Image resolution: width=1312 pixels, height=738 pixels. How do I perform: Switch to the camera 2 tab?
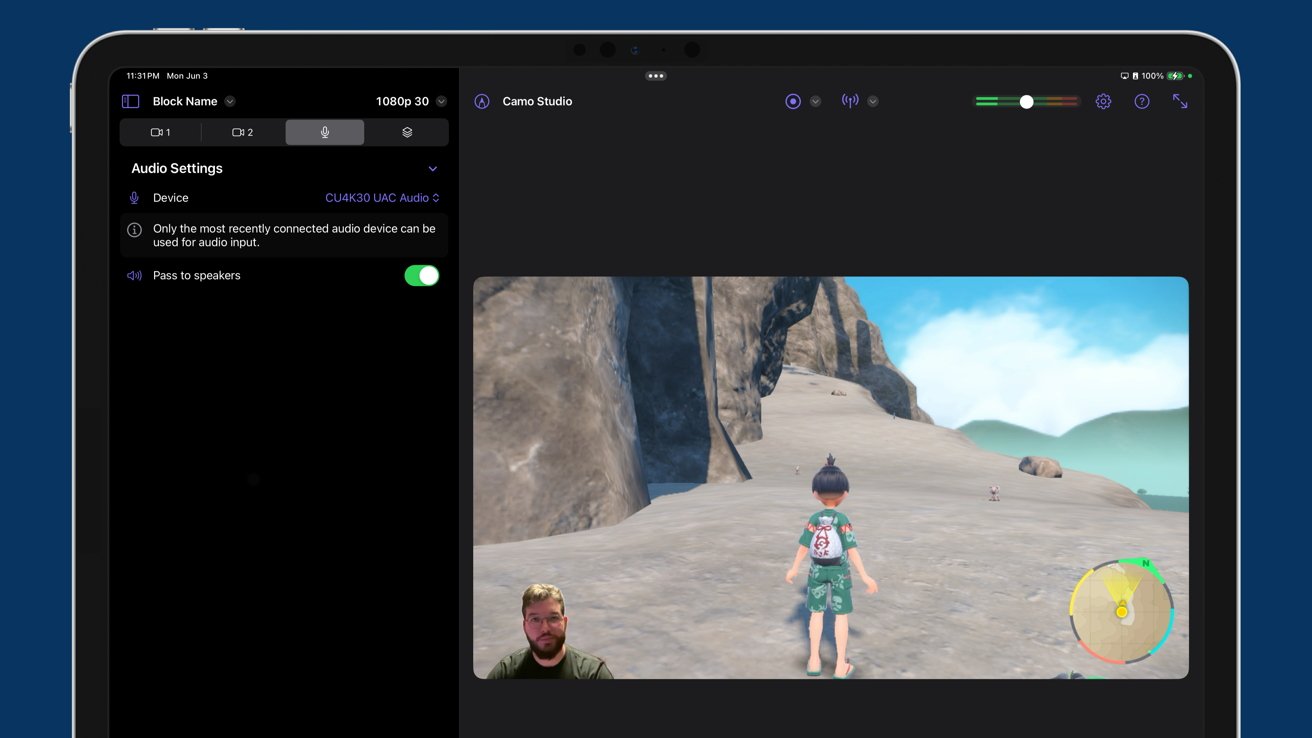tap(243, 132)
